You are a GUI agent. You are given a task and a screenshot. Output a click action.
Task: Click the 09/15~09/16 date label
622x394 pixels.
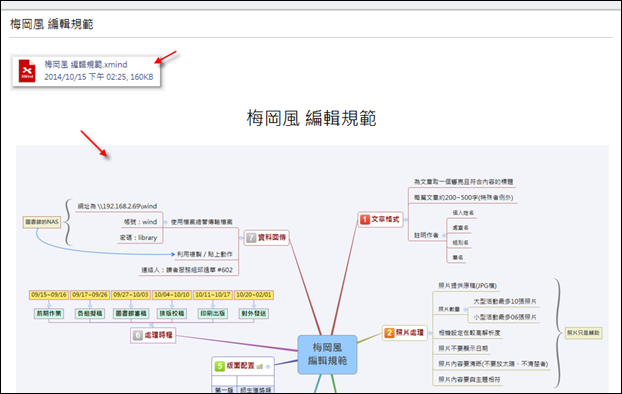click(x=49, y=295)
